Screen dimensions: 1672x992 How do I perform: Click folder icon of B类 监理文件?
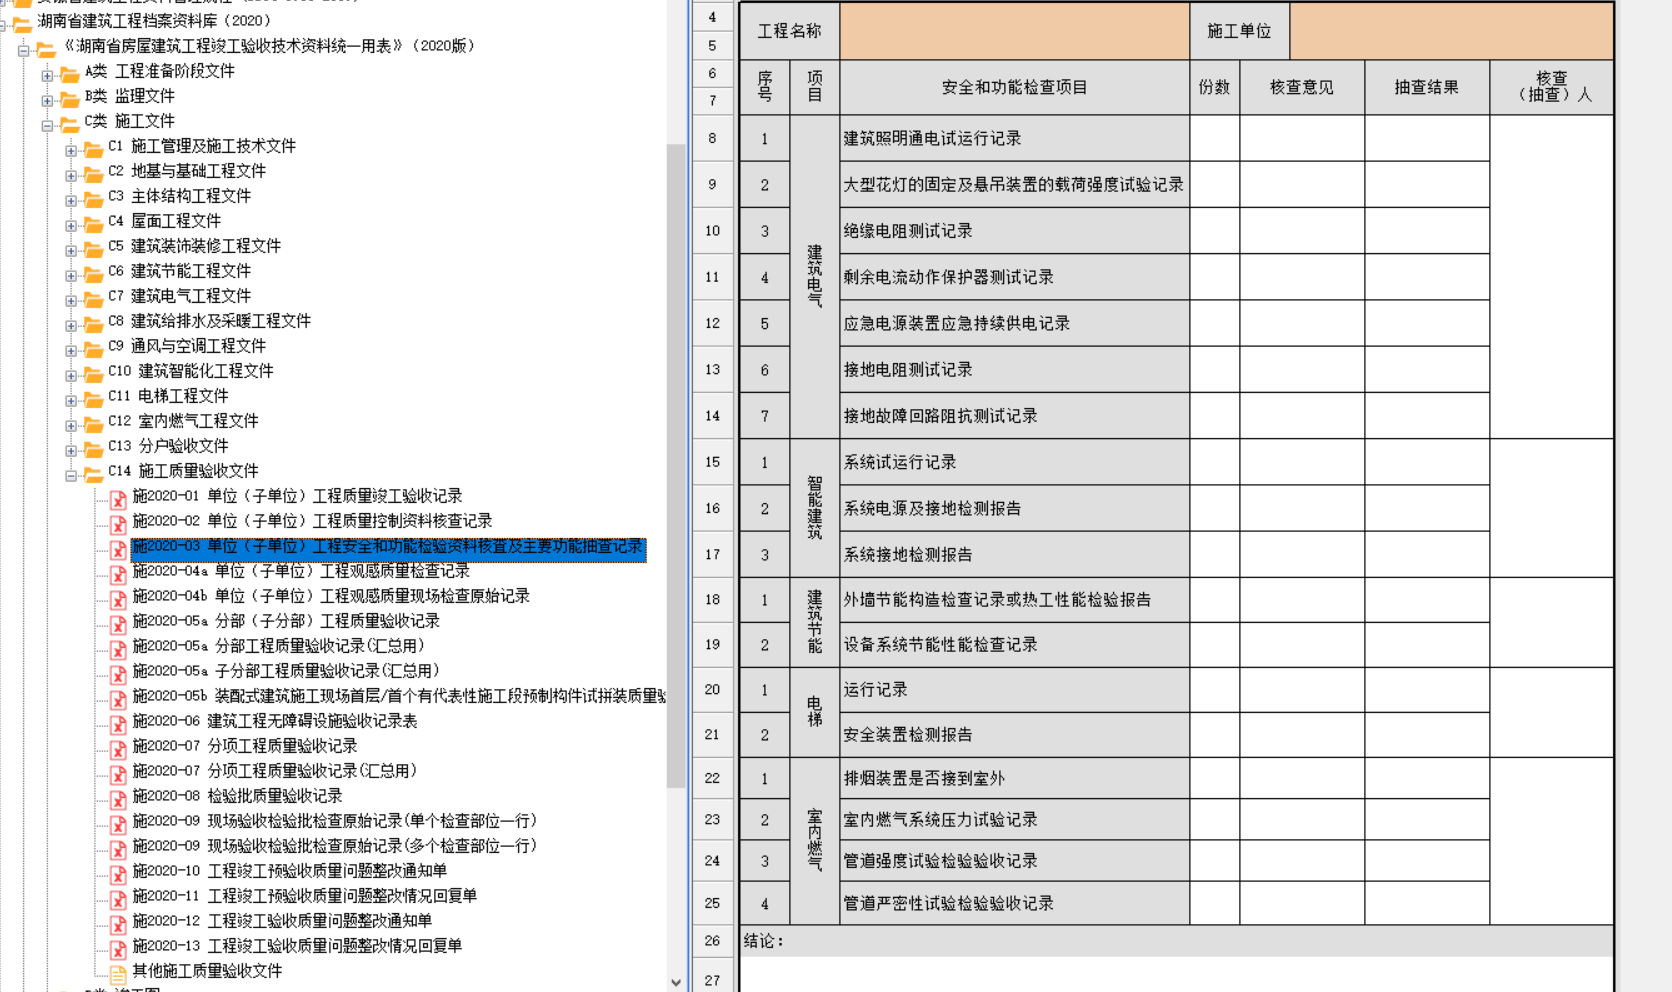coord(69,98)
